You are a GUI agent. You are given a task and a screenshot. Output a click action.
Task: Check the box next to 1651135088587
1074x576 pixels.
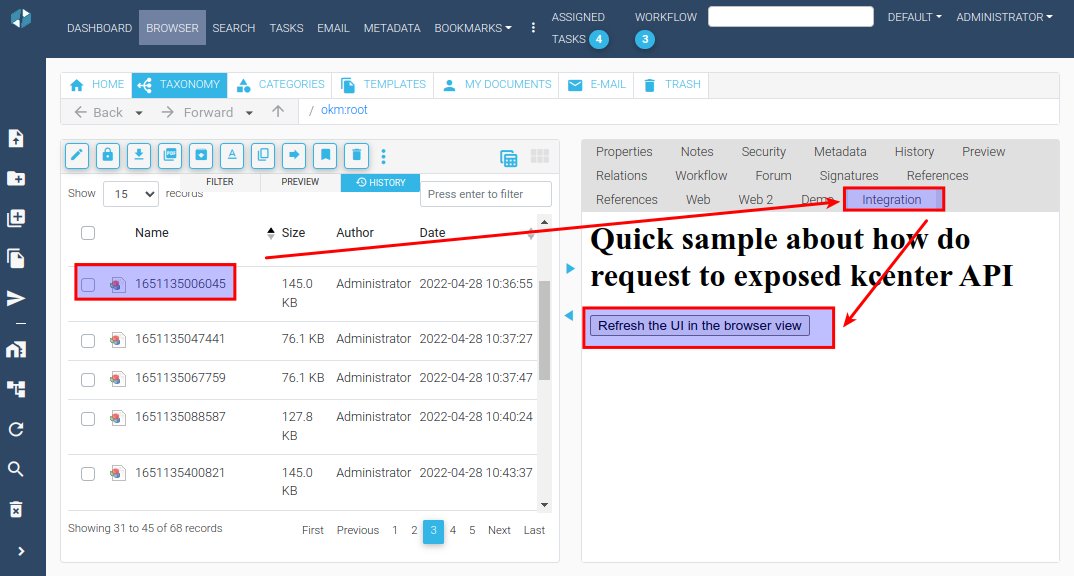pos(88,418)
